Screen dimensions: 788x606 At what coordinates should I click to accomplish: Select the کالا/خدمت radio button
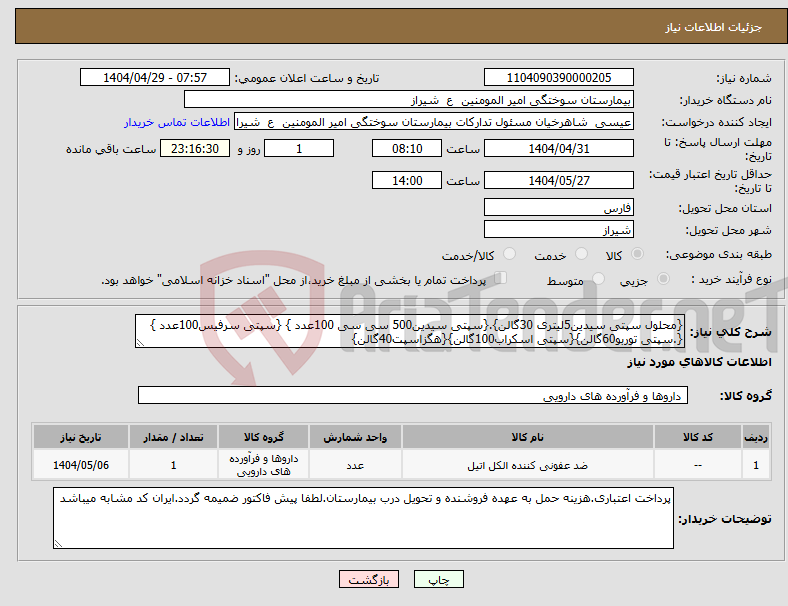point(509,254)
